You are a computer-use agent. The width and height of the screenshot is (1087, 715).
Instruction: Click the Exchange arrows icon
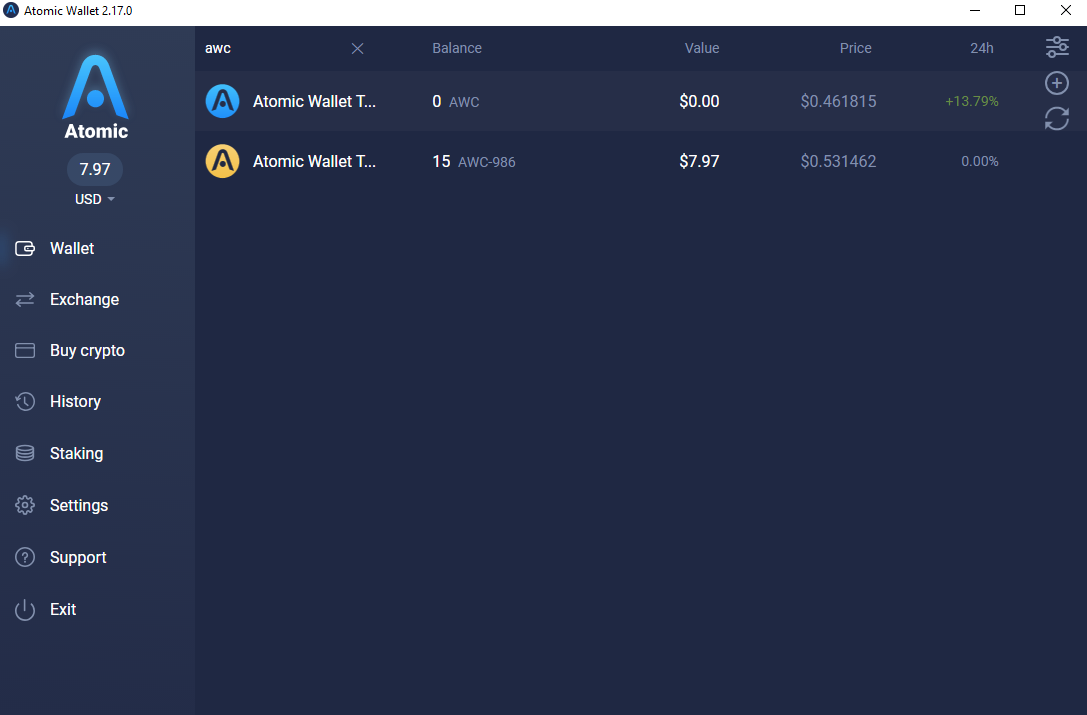(x=25, y=300)
